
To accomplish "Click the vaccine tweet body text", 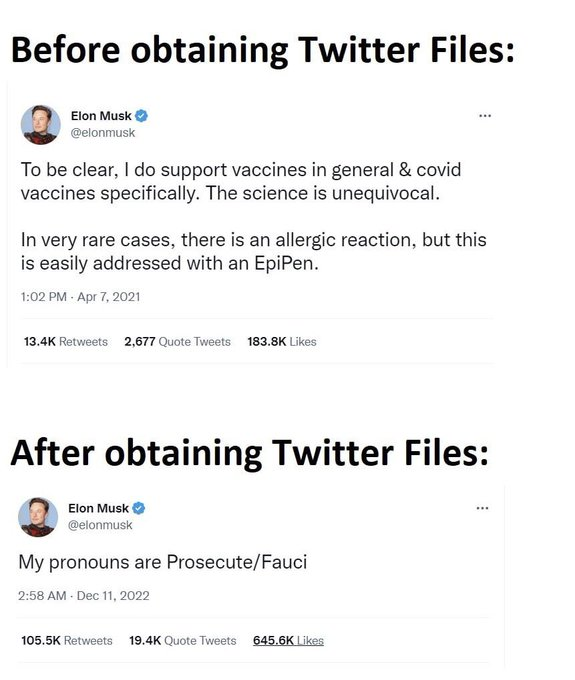I will 254,216.
